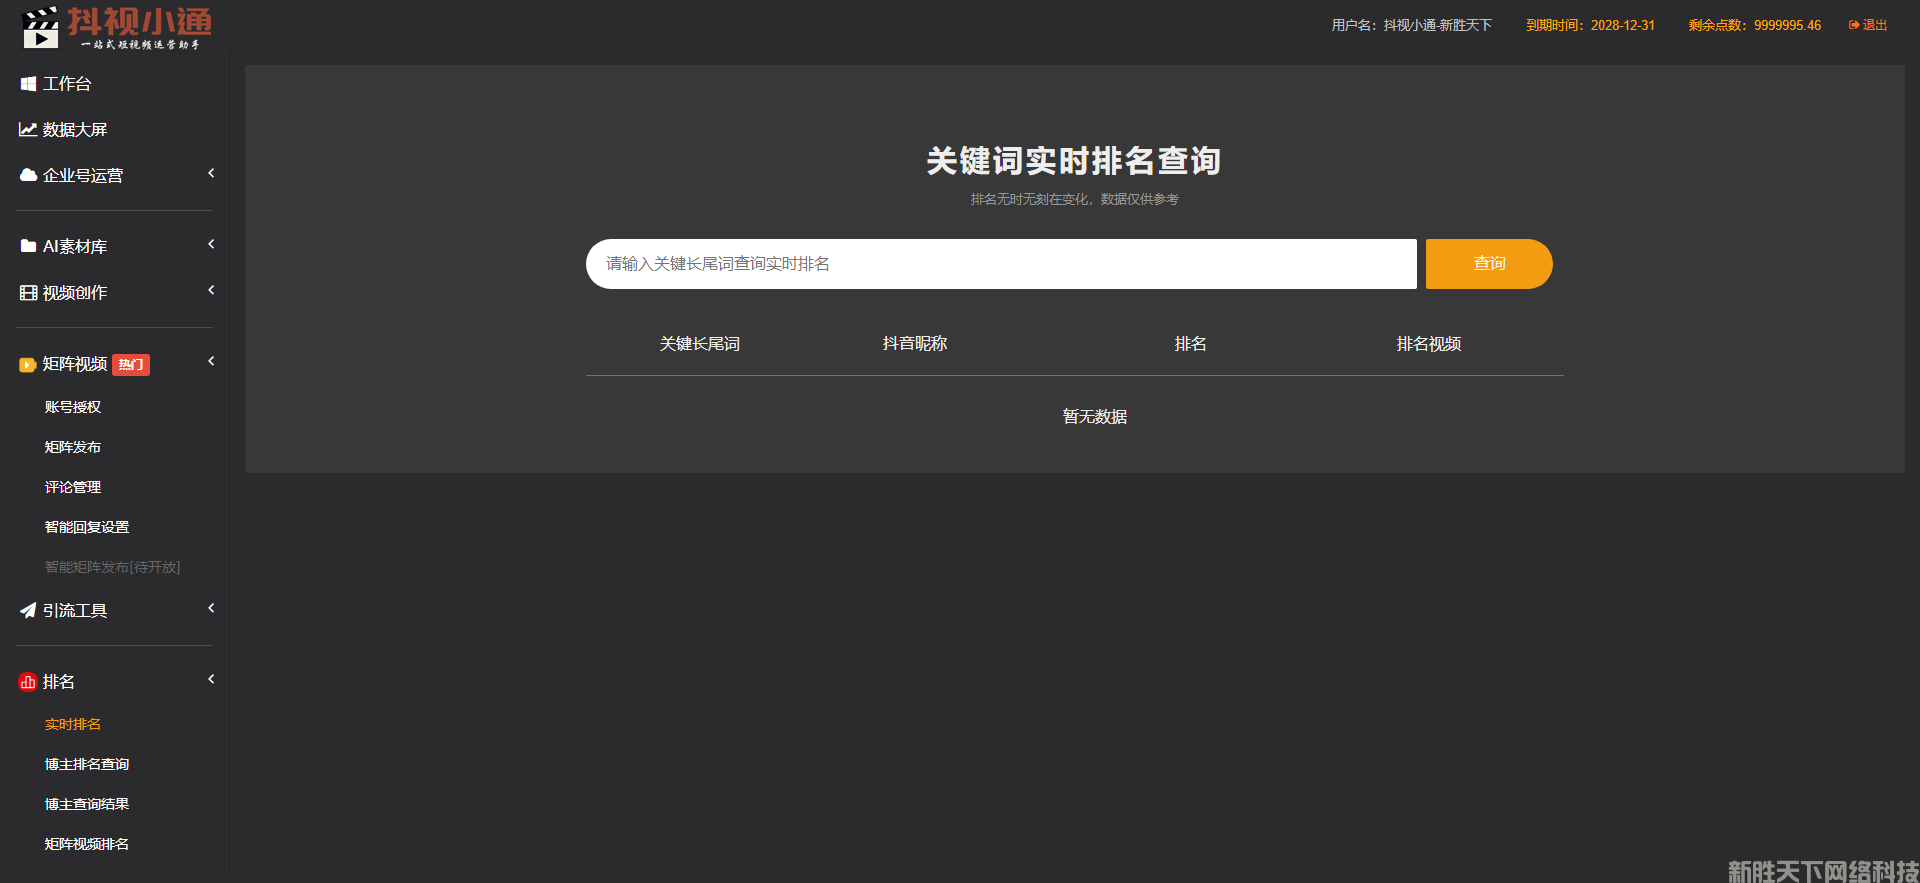Click the 矩阵视频 yellow play icon
1920x883 pixels.
(28, 365)
